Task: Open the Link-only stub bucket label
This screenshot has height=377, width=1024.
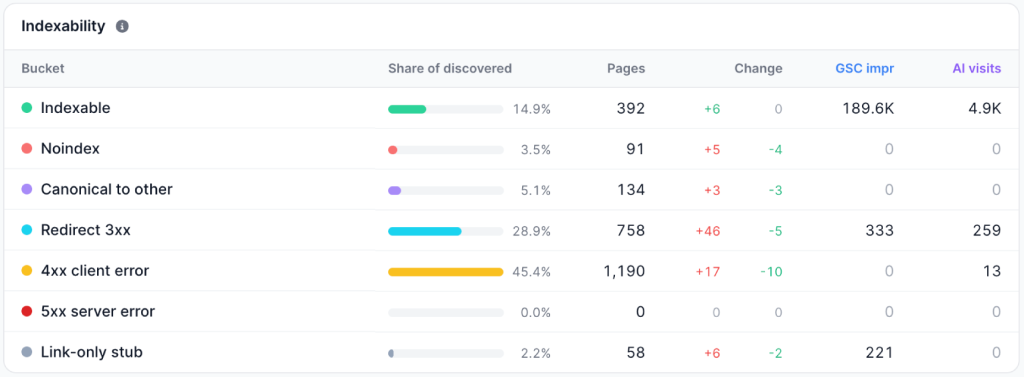Action: [91, 352]
